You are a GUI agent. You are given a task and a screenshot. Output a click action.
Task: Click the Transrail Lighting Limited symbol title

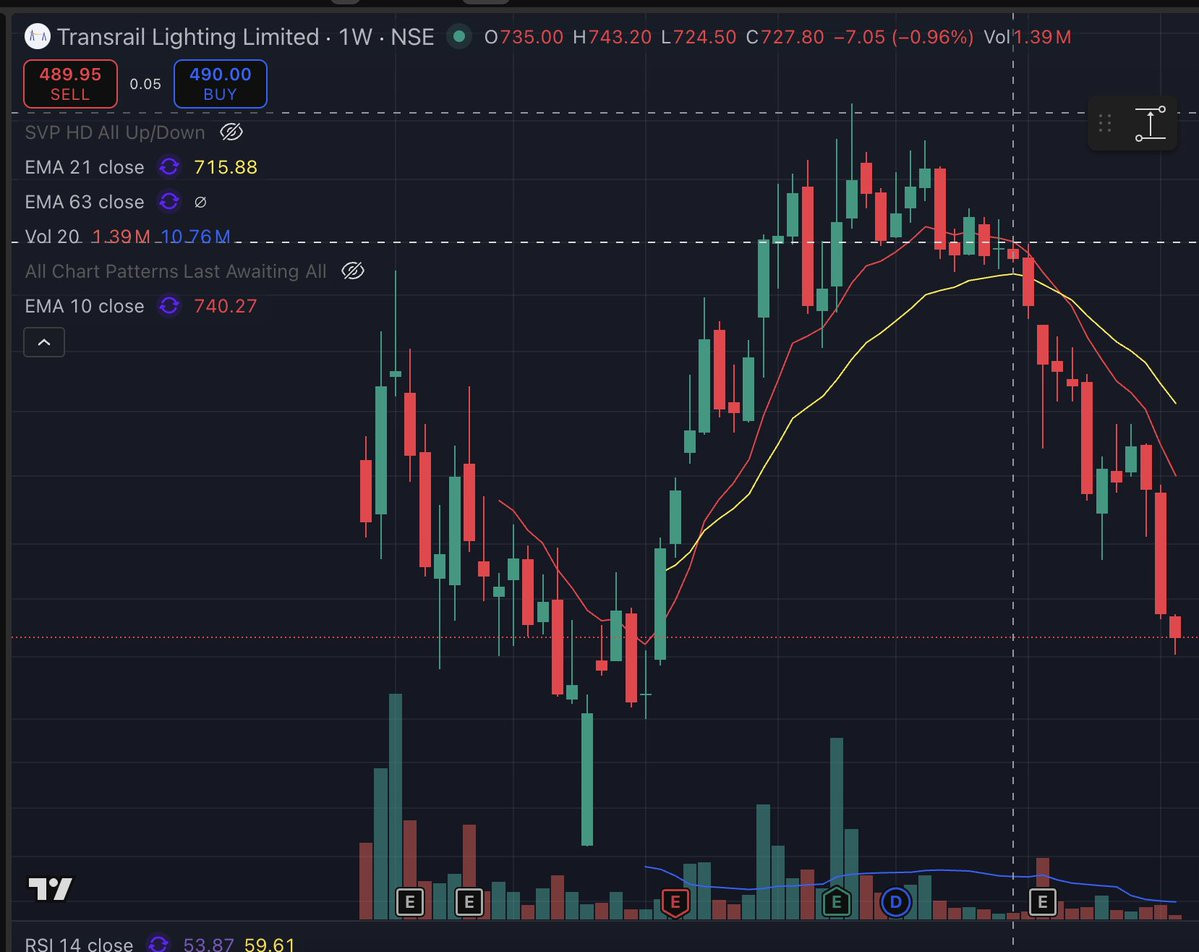click(x=187, y=37)
